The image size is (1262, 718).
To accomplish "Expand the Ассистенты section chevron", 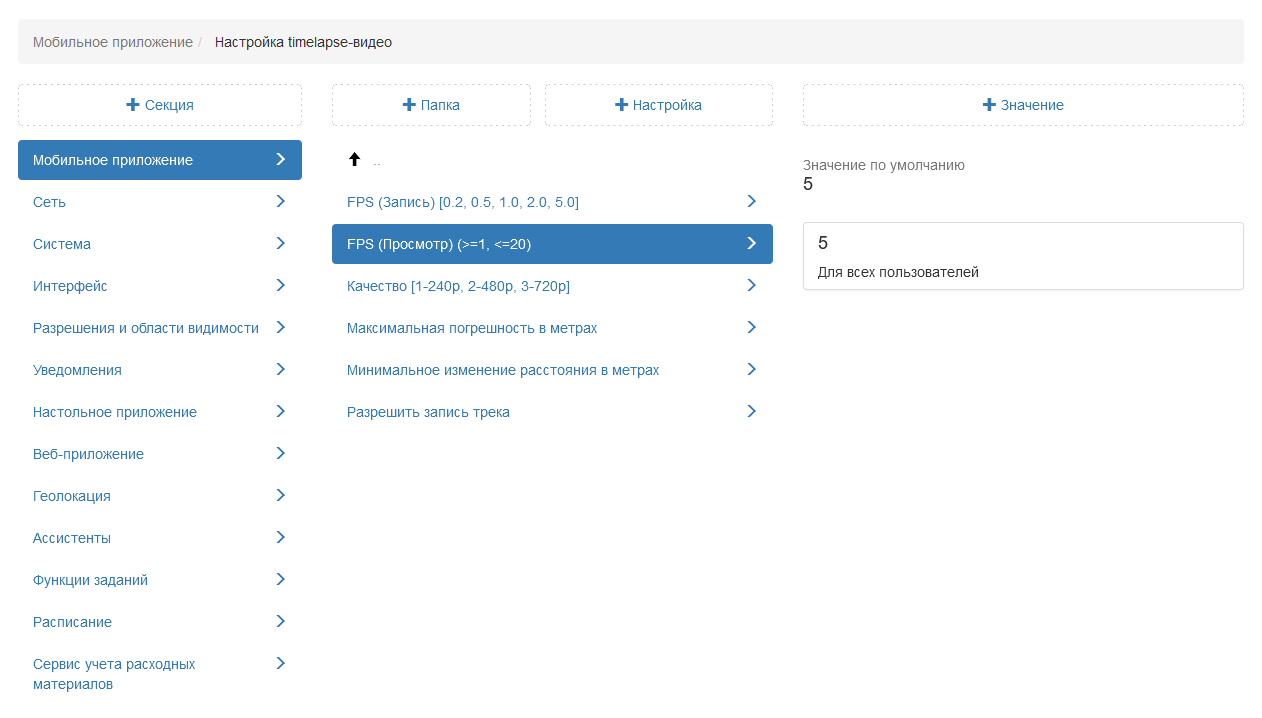I will point(280,537).
